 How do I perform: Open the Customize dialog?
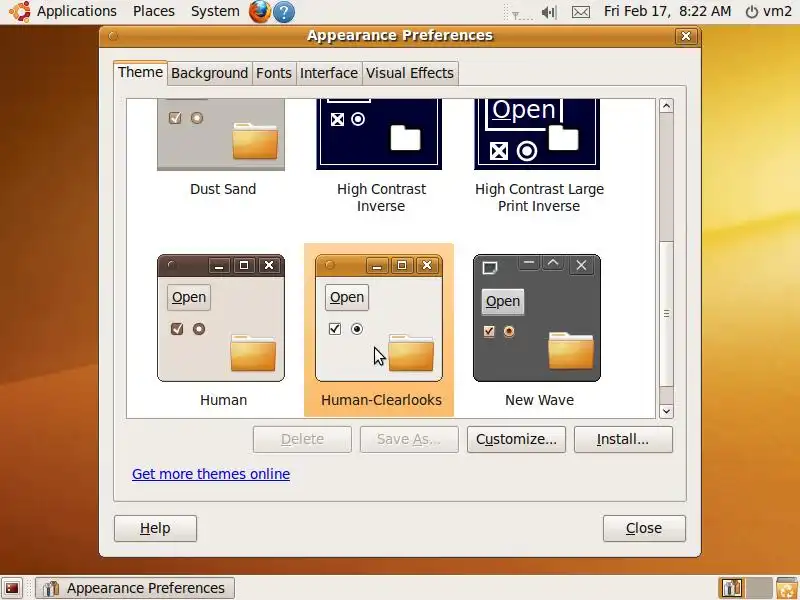516,439
